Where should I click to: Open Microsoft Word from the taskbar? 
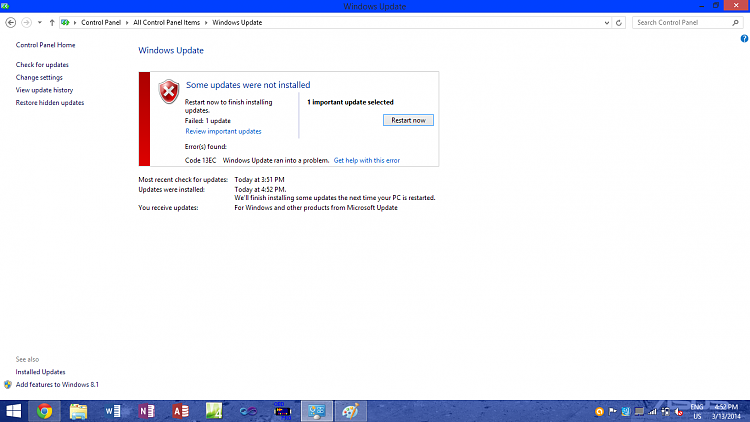point(113,411)
